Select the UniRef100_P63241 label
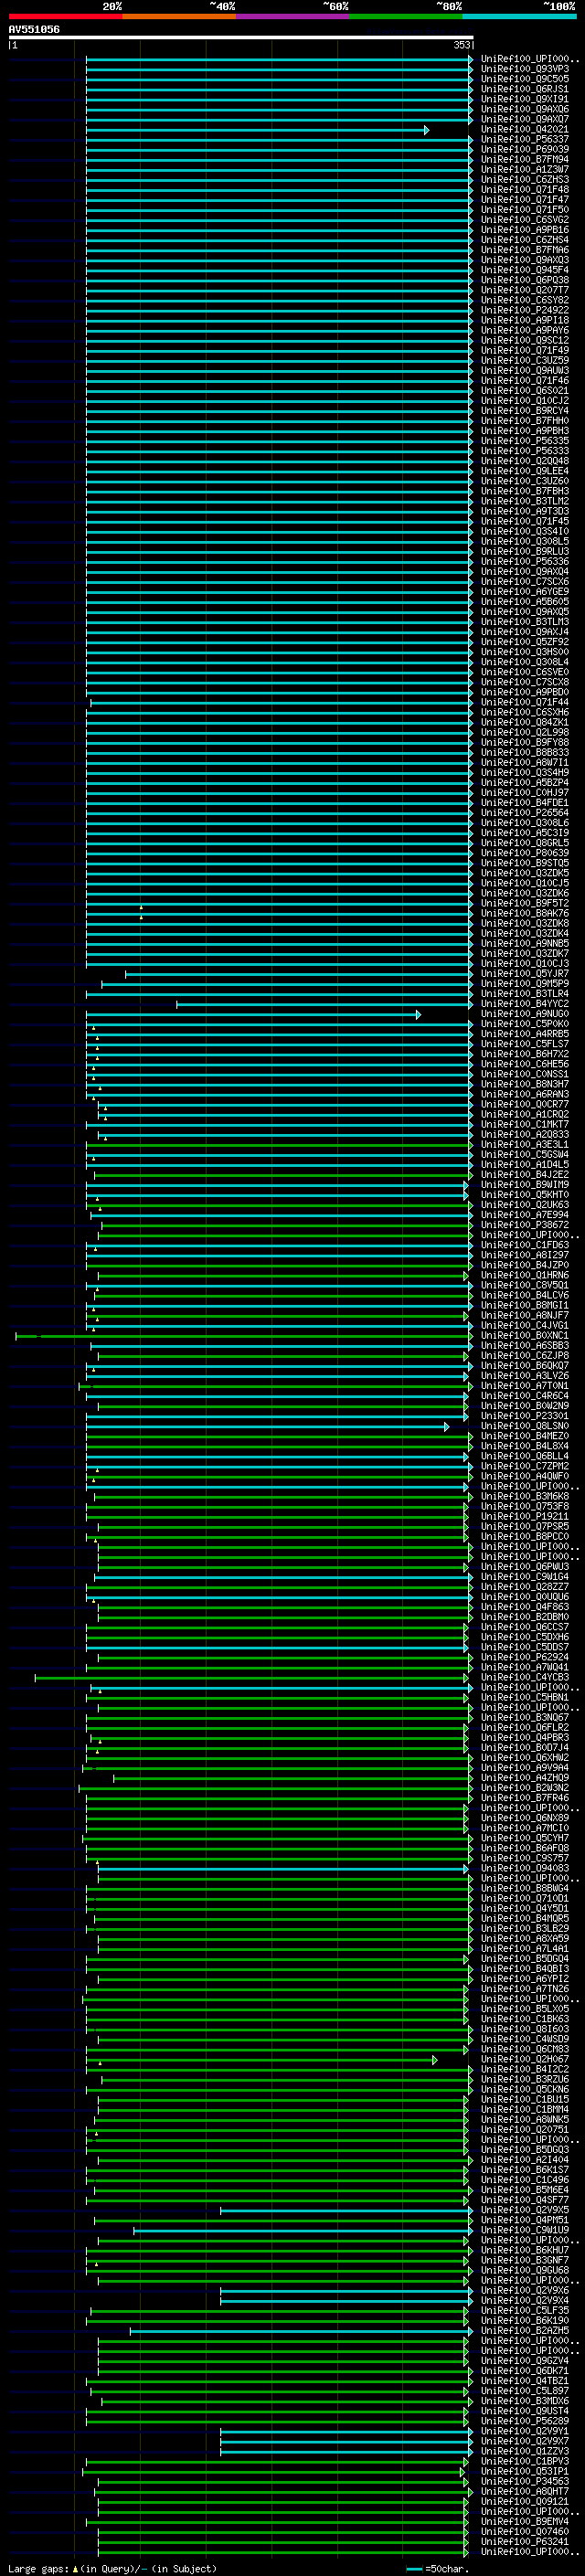The image size is (585, 2576). coord(525,2541)
